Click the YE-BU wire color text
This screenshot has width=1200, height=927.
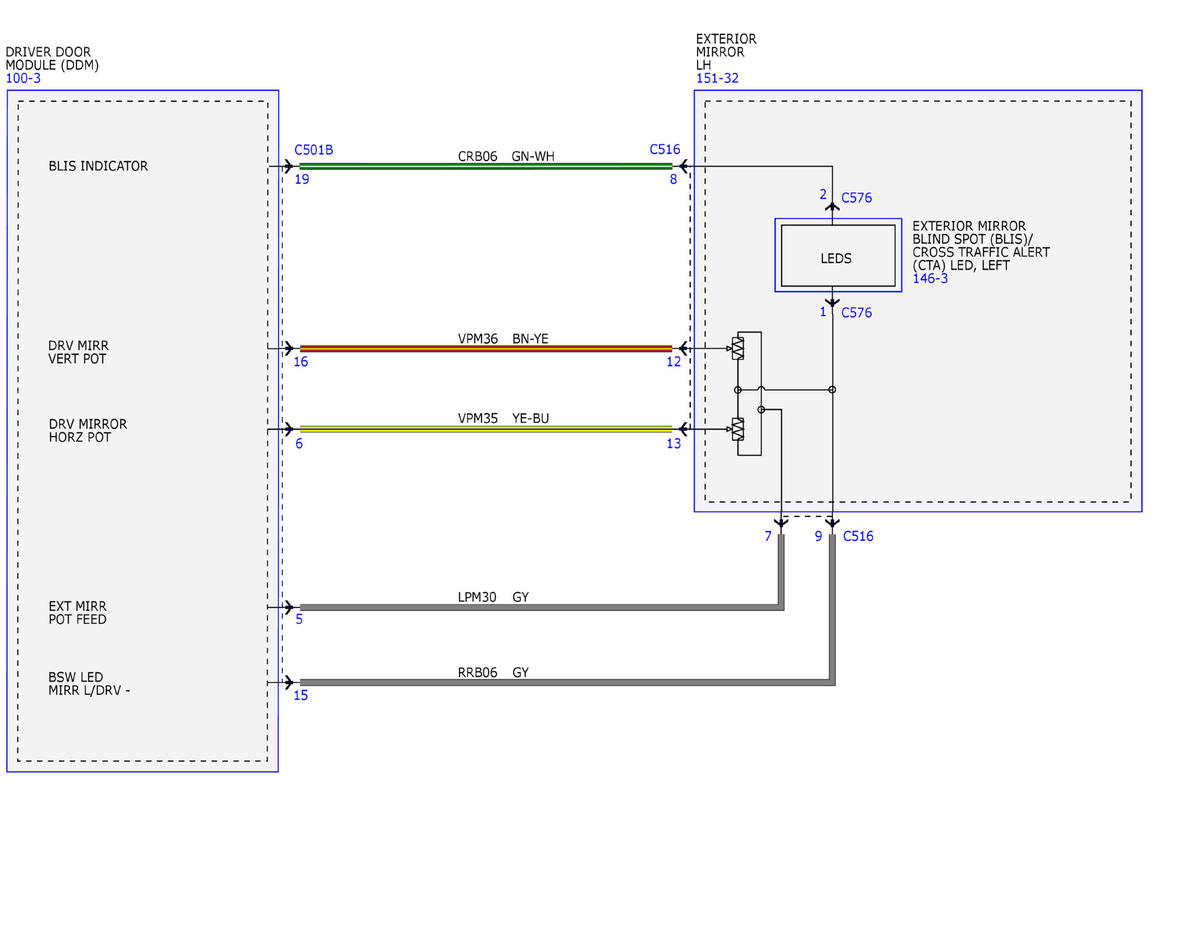coord(530,418)
